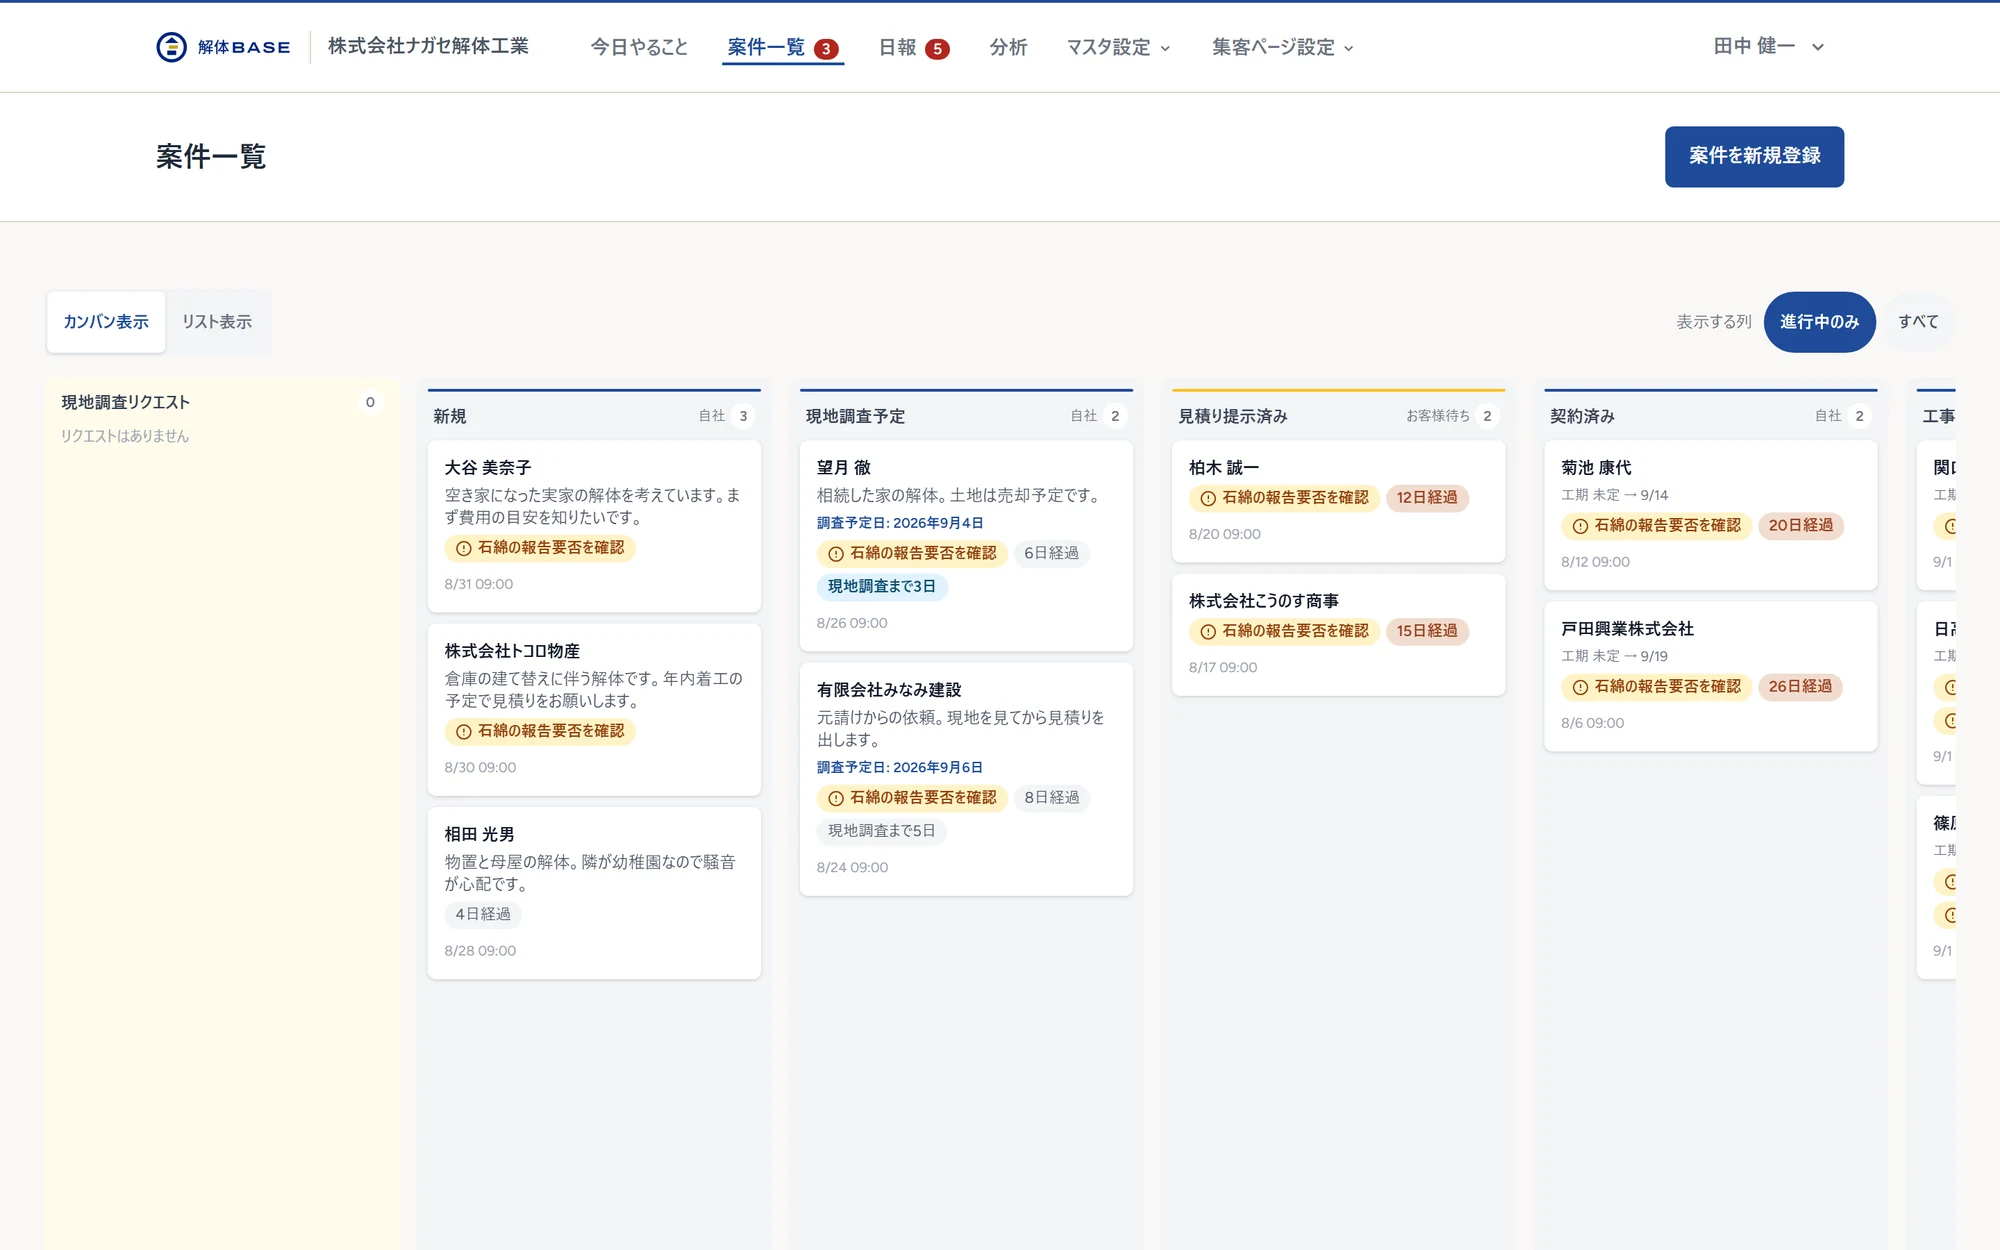Click warning icon on 戸田興業株式会社 card

point(1580,687)
